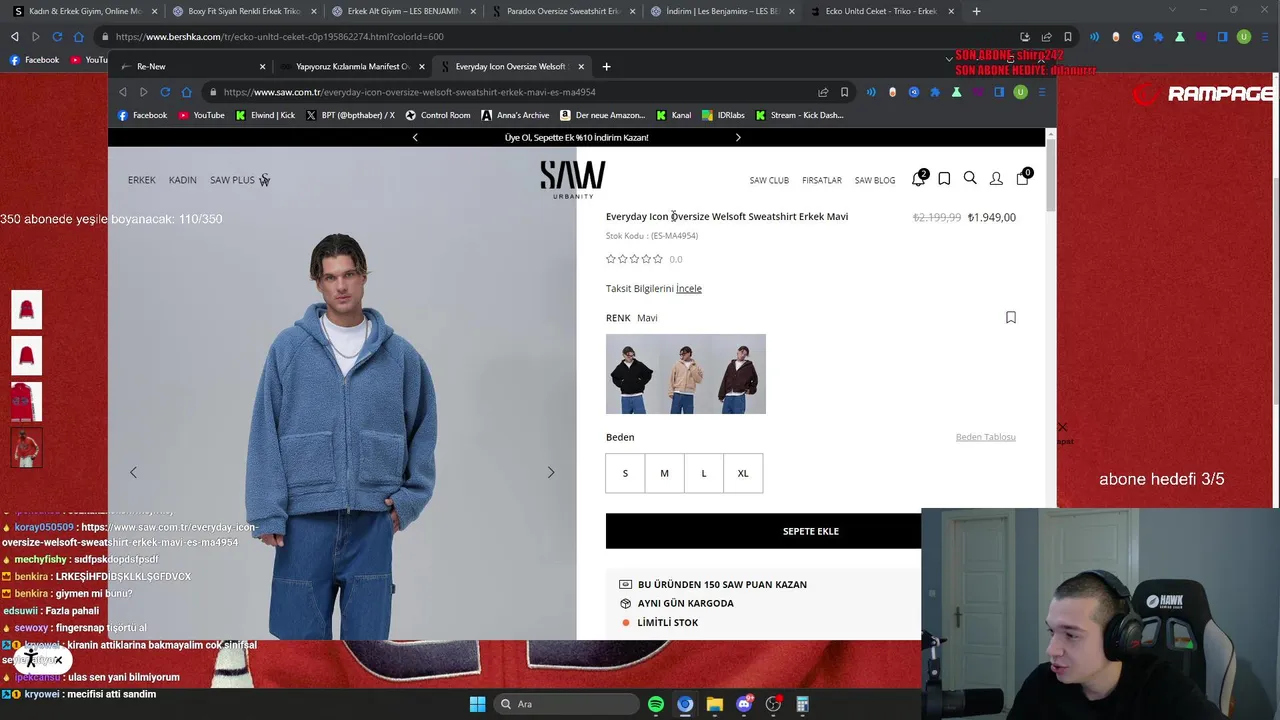Viewport: 1280px width, 720px height.
Task: Open Stream - Kick Dash bookmark
Action: pos(799,115)
